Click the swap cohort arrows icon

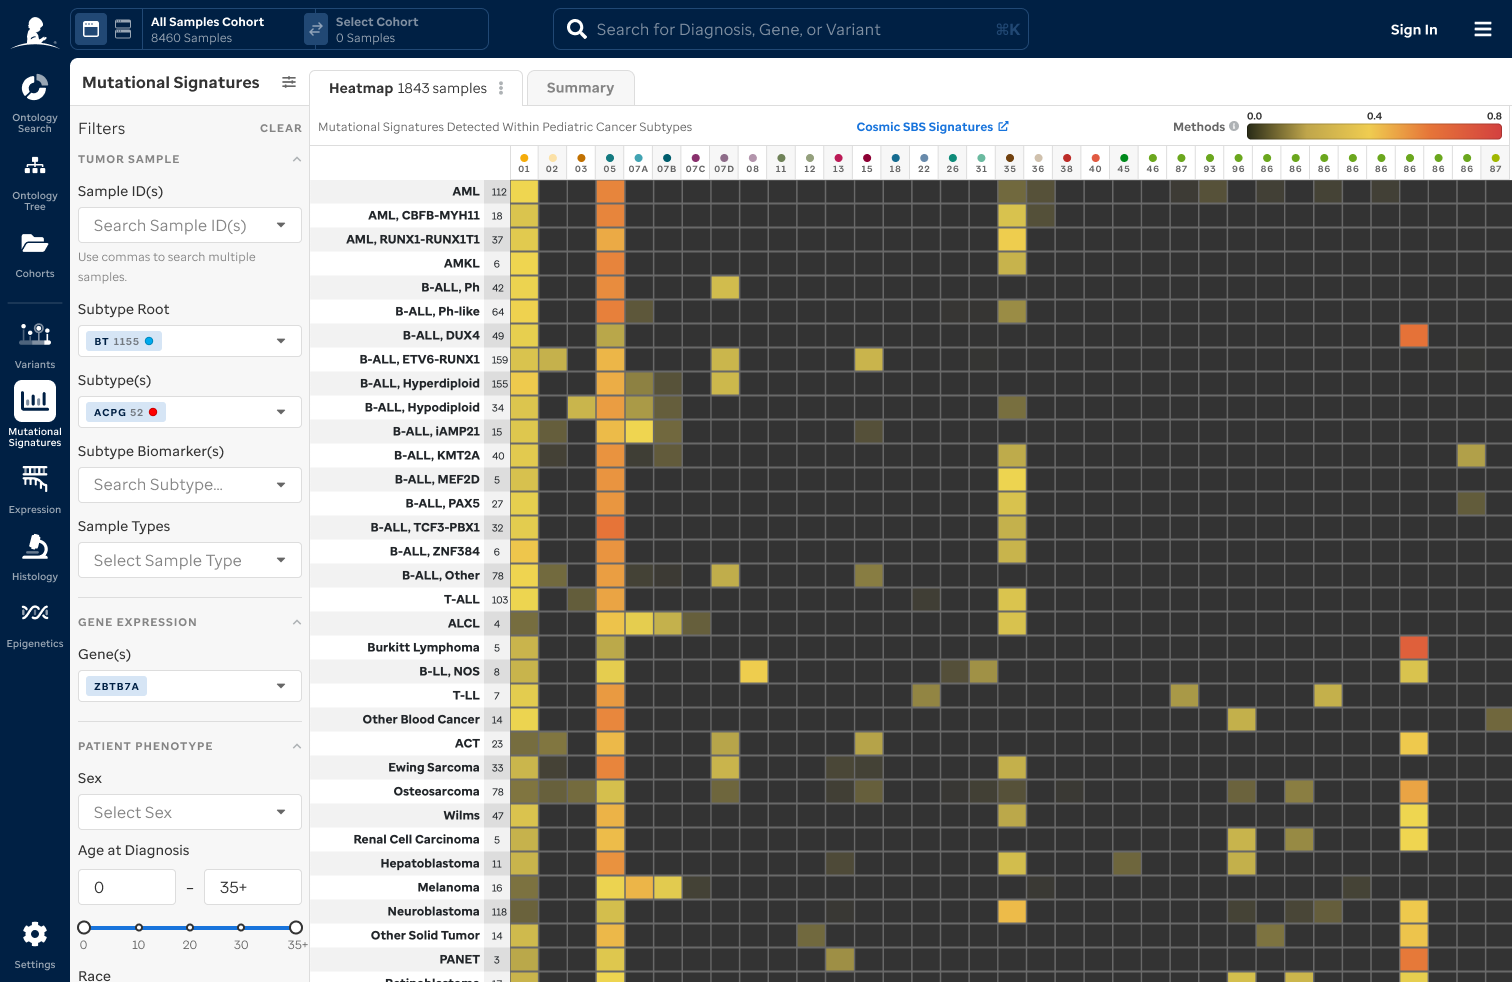(x=316, y=29)
